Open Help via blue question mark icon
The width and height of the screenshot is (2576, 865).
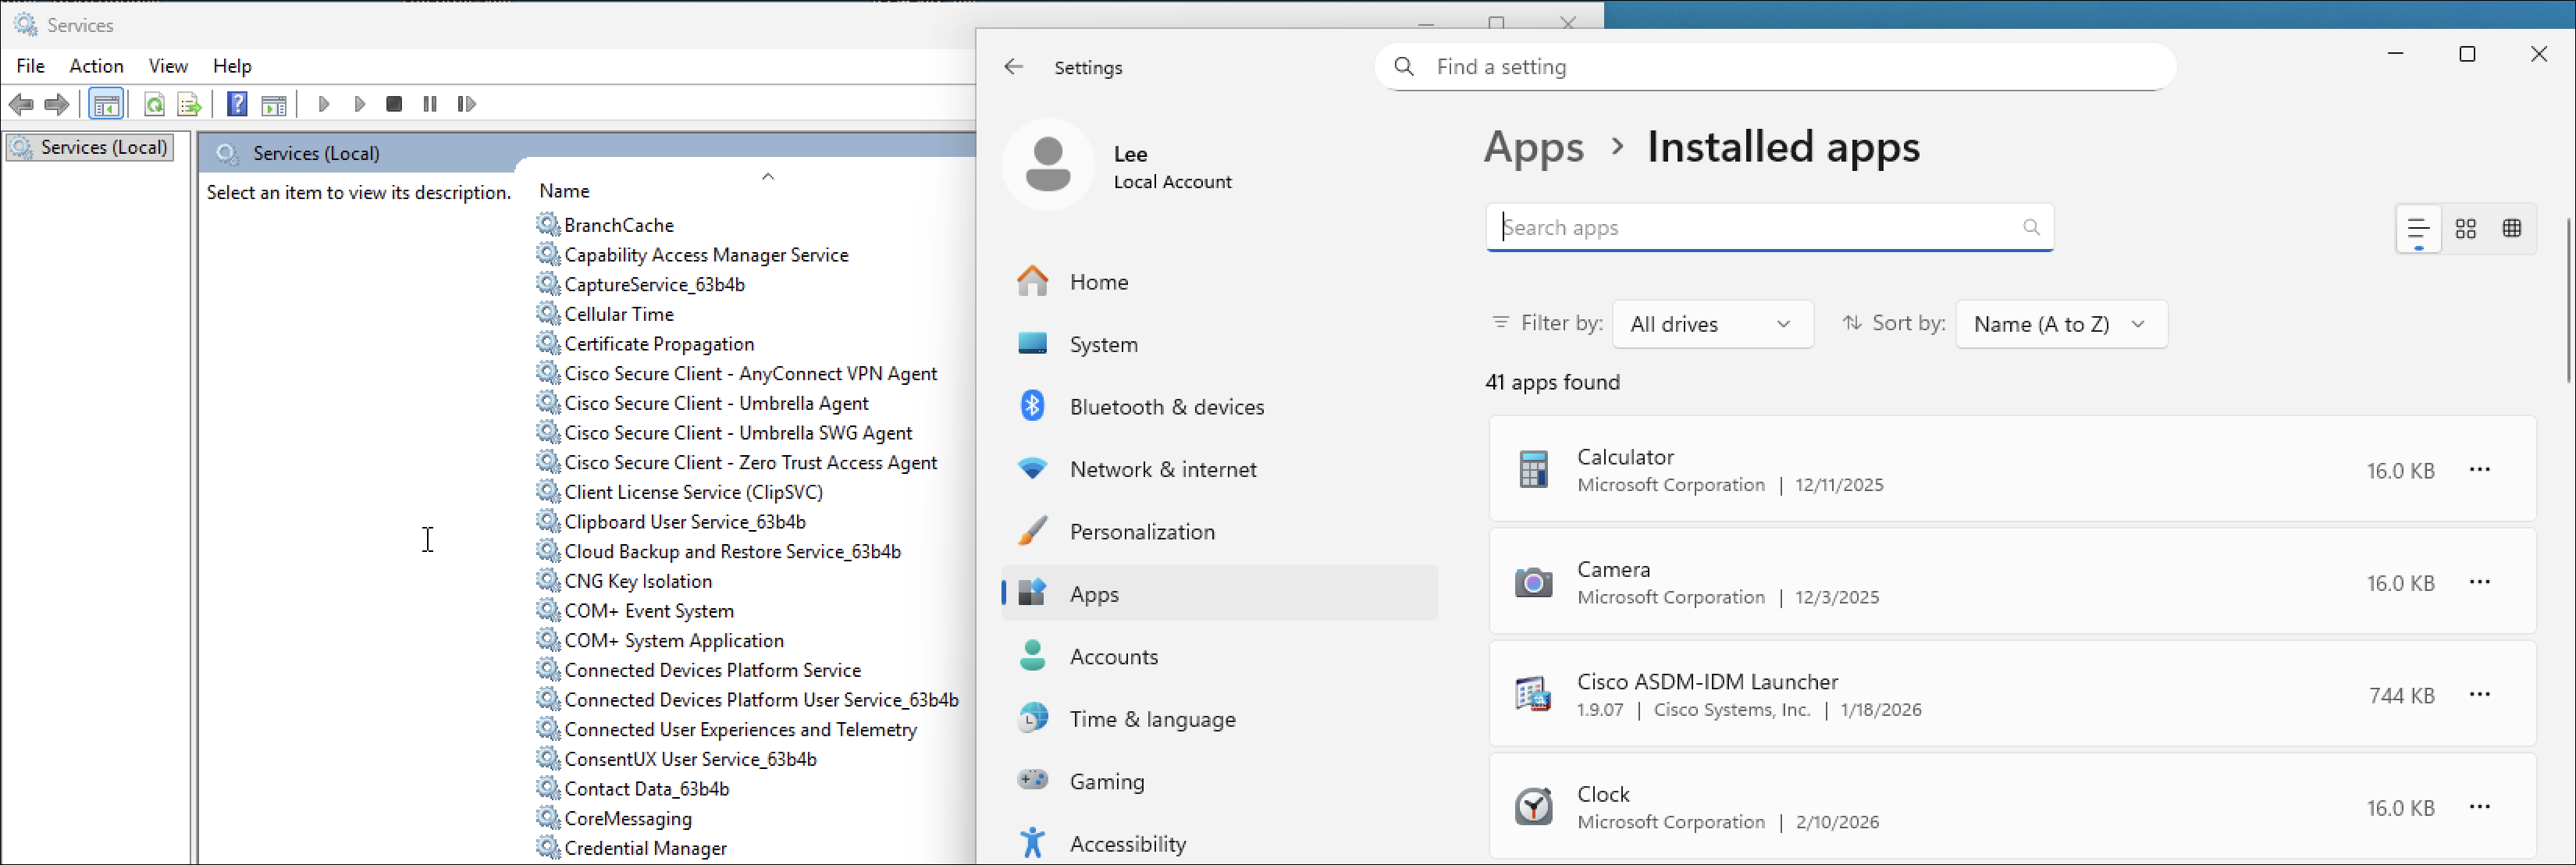(237, 103)
